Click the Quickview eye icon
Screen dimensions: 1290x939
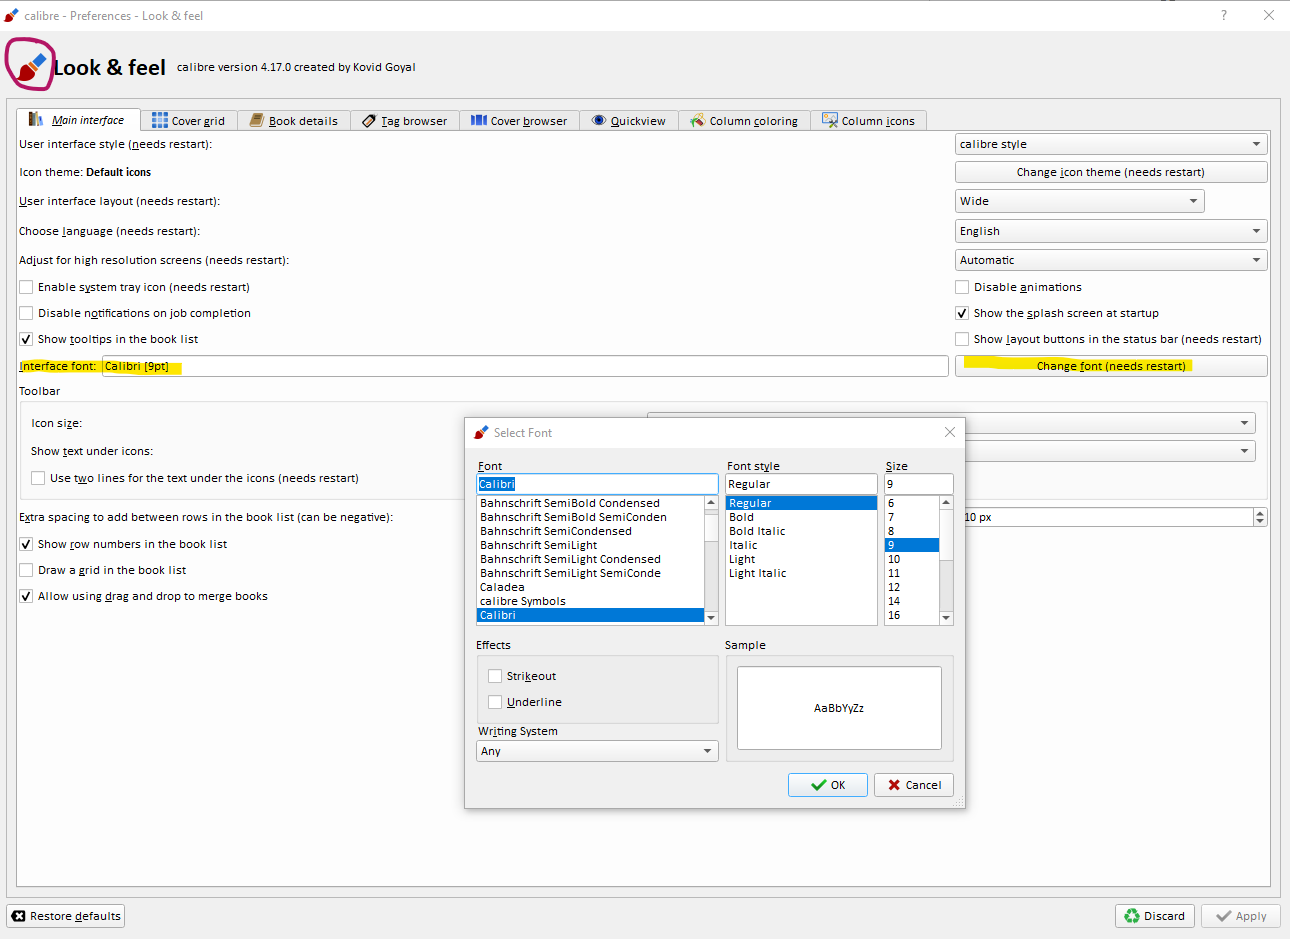click(x=599, y=120)
